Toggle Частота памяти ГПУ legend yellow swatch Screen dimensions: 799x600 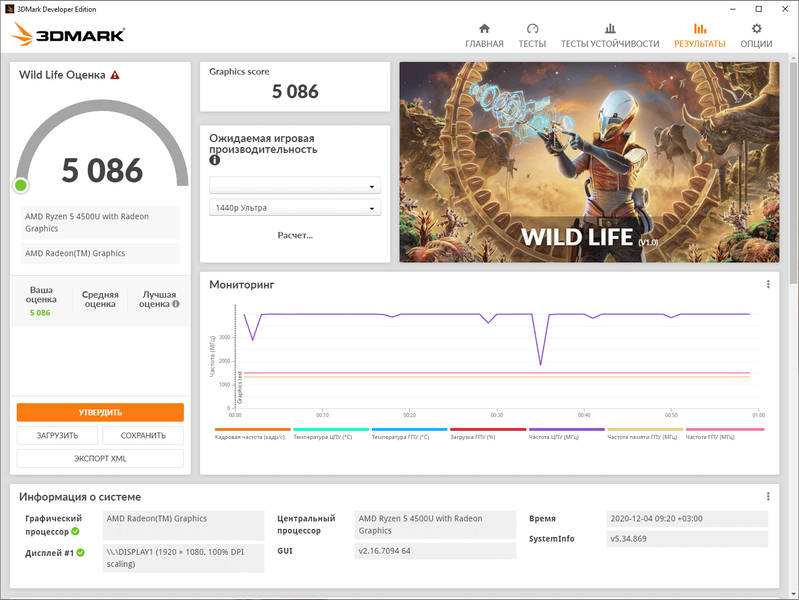tap(645, 429)
